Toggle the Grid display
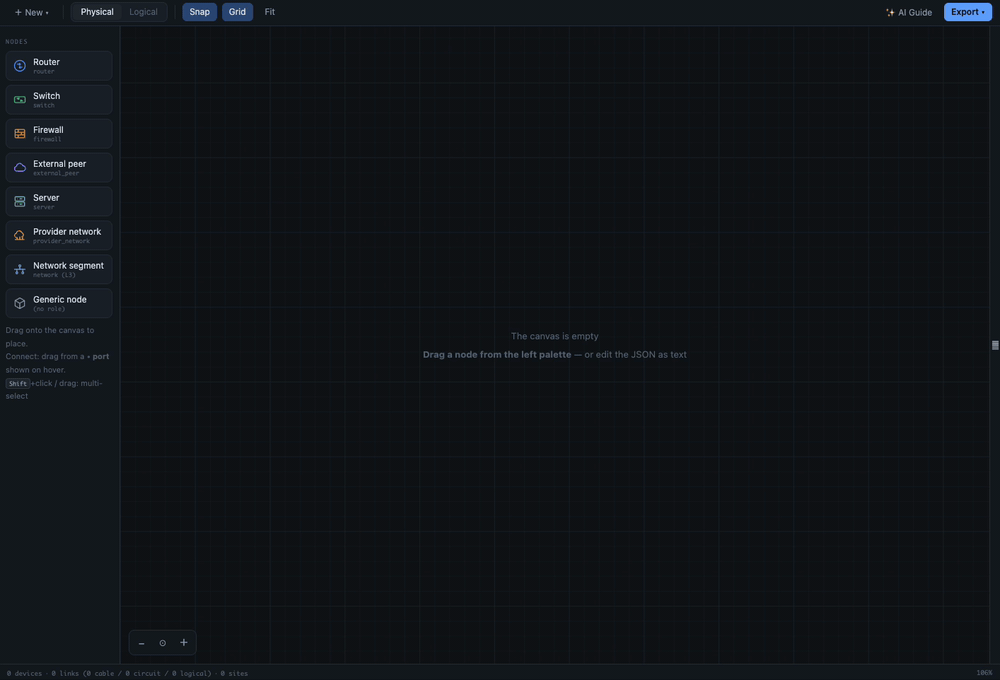Viewport: 1000px width, 680px height. [237, 12]
